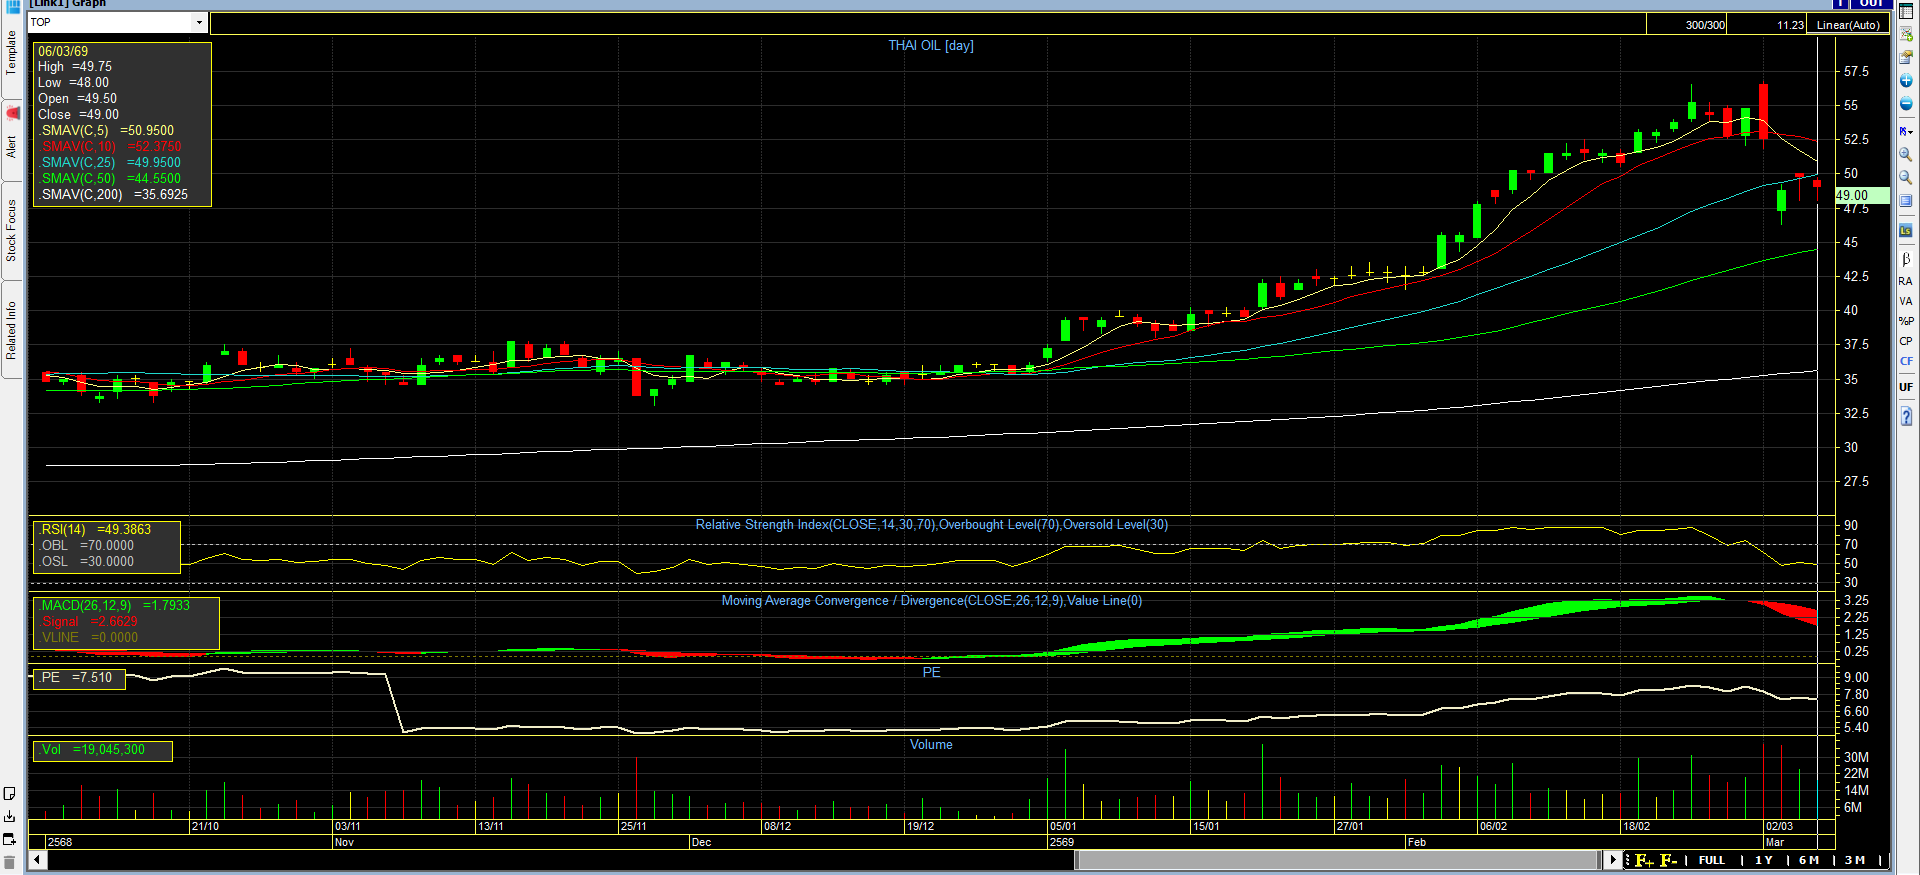Click the blue list panel icon

(1906, 201)
